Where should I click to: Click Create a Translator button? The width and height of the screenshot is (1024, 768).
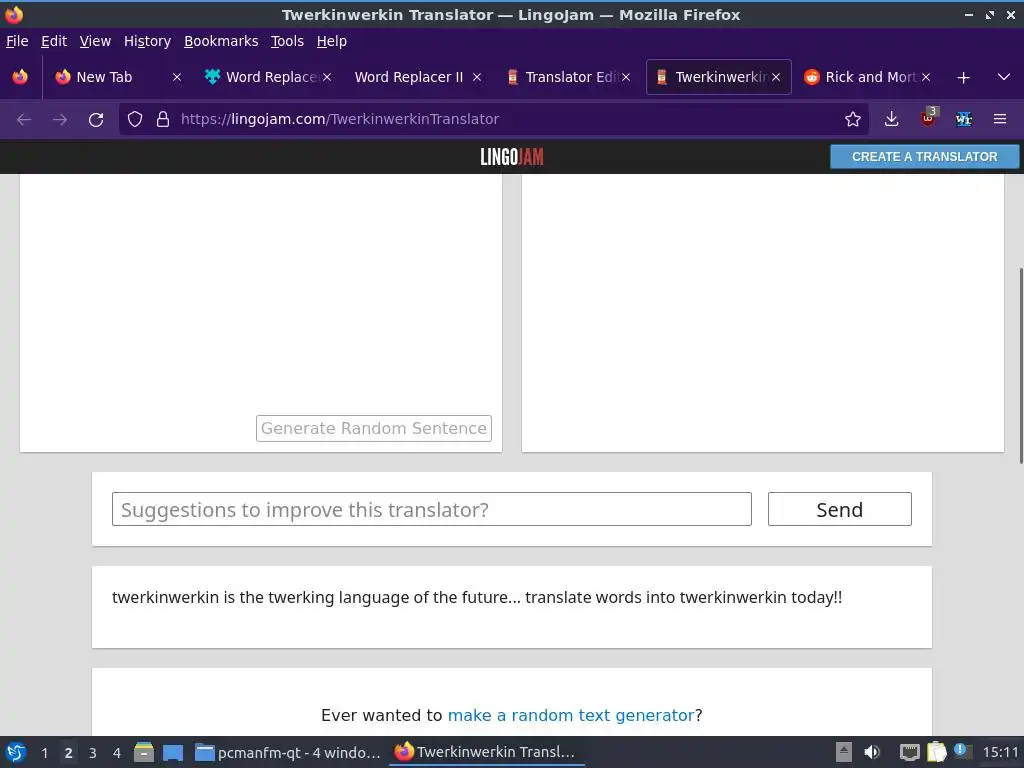pyautogui.click(x=924, y=157)
